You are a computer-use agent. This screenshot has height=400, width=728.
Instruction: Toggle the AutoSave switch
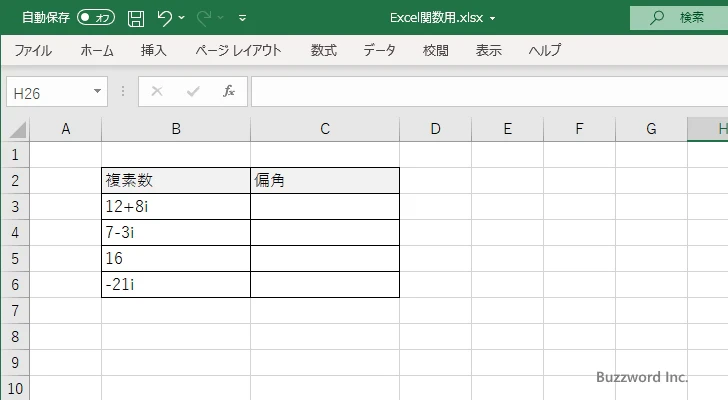[x=96, y=18]
